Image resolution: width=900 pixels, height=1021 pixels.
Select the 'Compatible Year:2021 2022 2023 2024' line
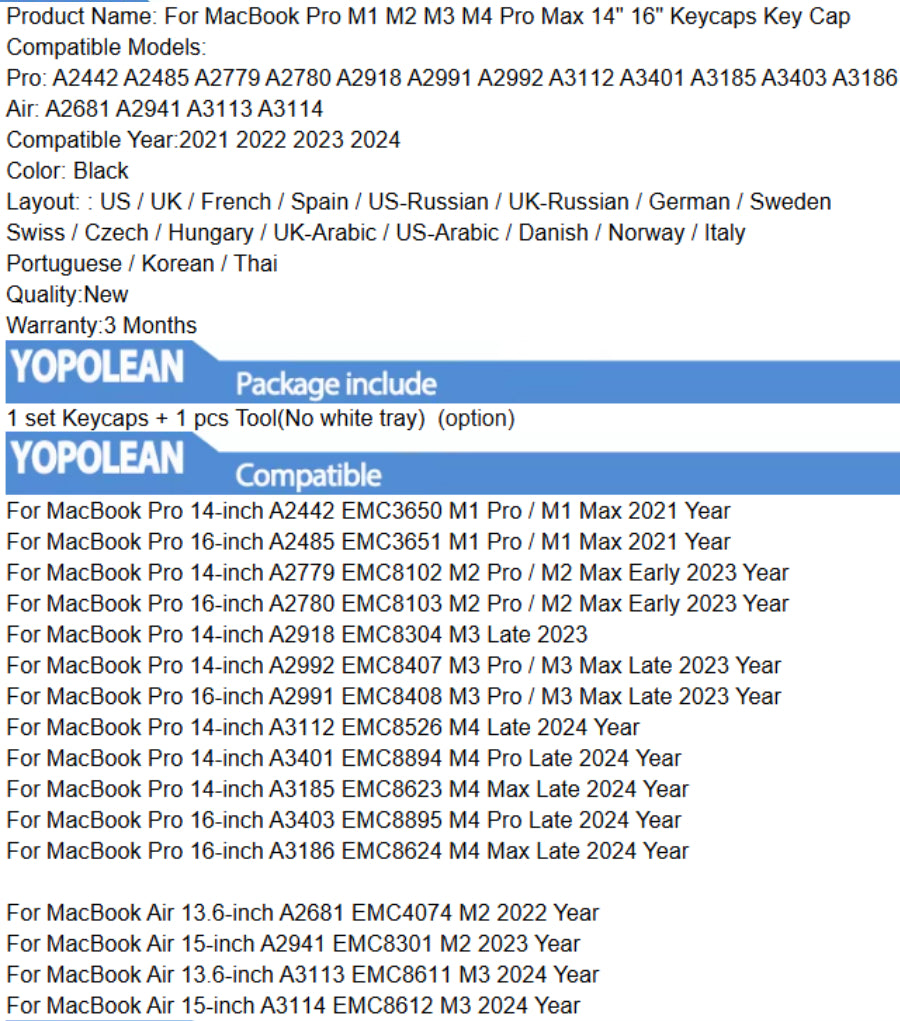203,140
